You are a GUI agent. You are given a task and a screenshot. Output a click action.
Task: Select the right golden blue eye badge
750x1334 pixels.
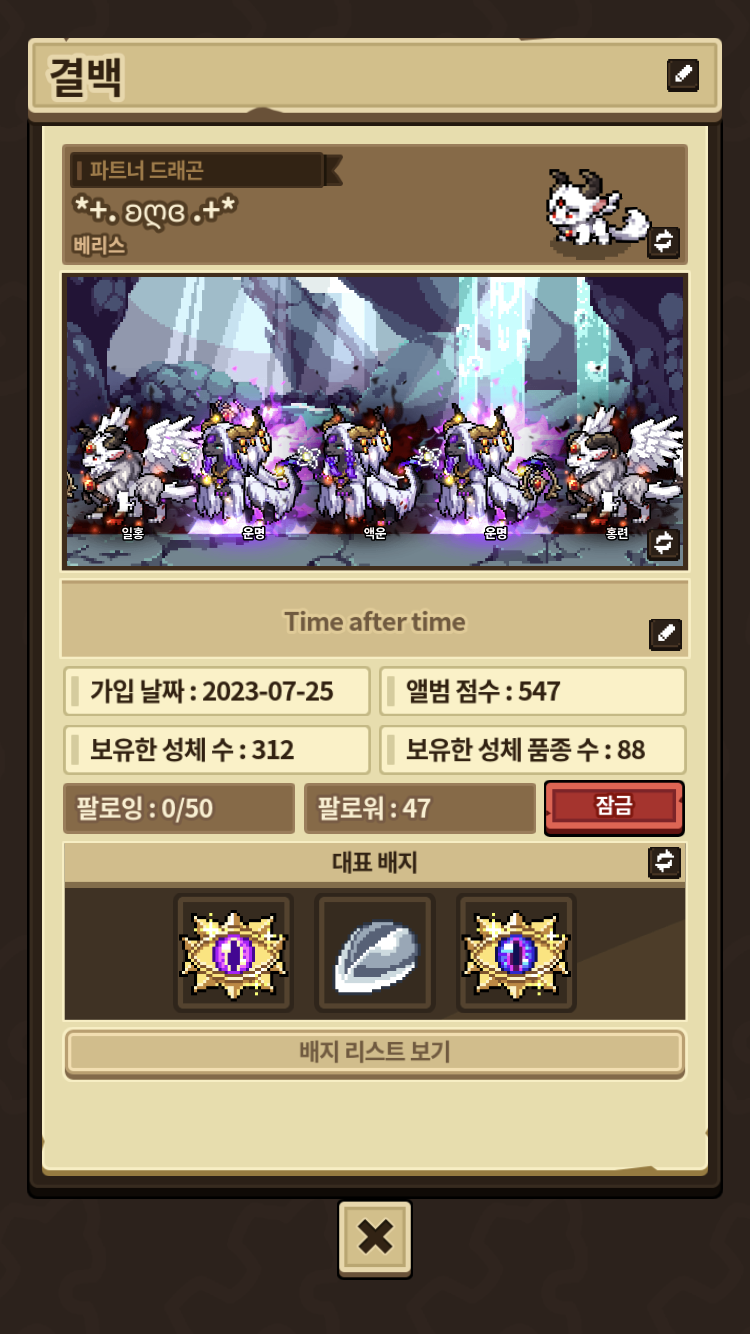[x=516, y=954]
